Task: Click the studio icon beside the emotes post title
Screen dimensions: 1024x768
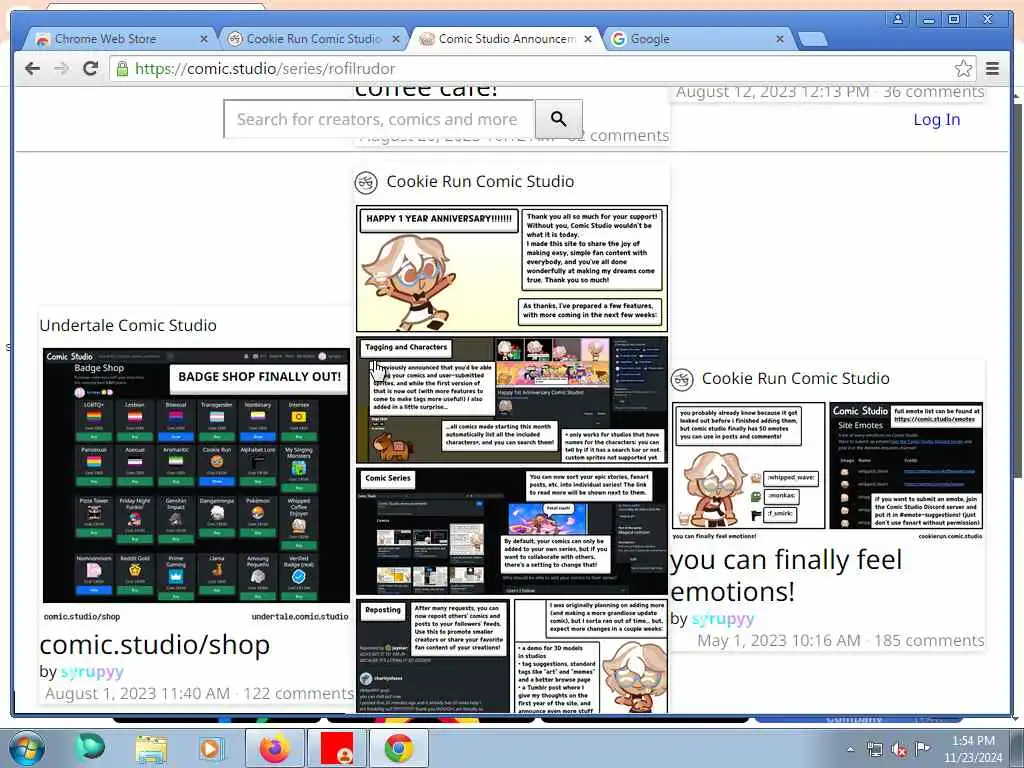Action: coord(682,379)
